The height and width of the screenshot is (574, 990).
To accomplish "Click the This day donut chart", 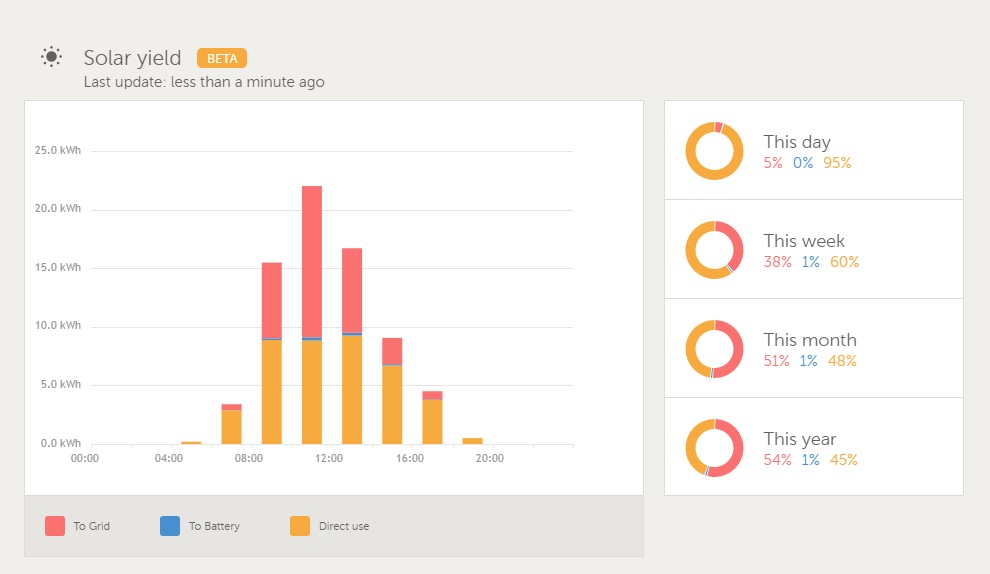I will pos(714,151).
